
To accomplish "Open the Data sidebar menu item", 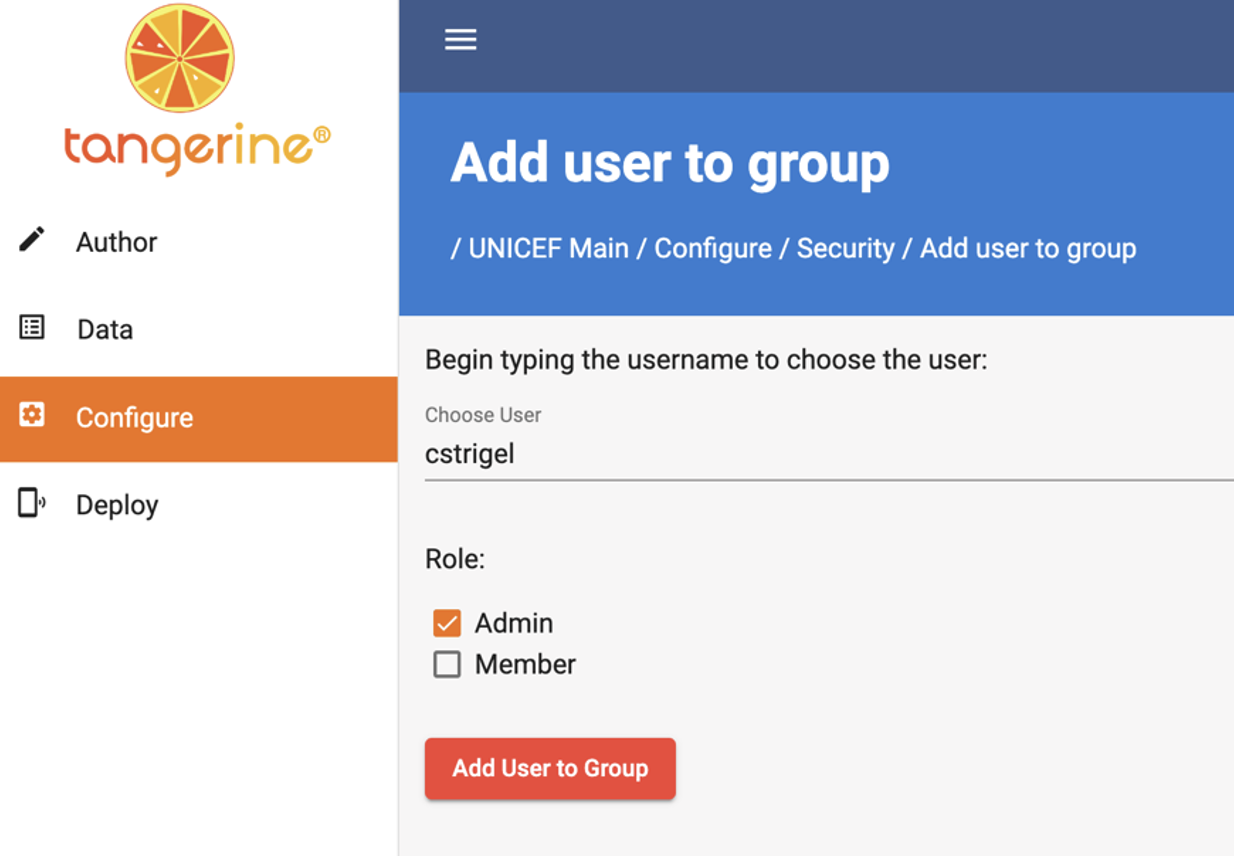I will coord(199,329).
